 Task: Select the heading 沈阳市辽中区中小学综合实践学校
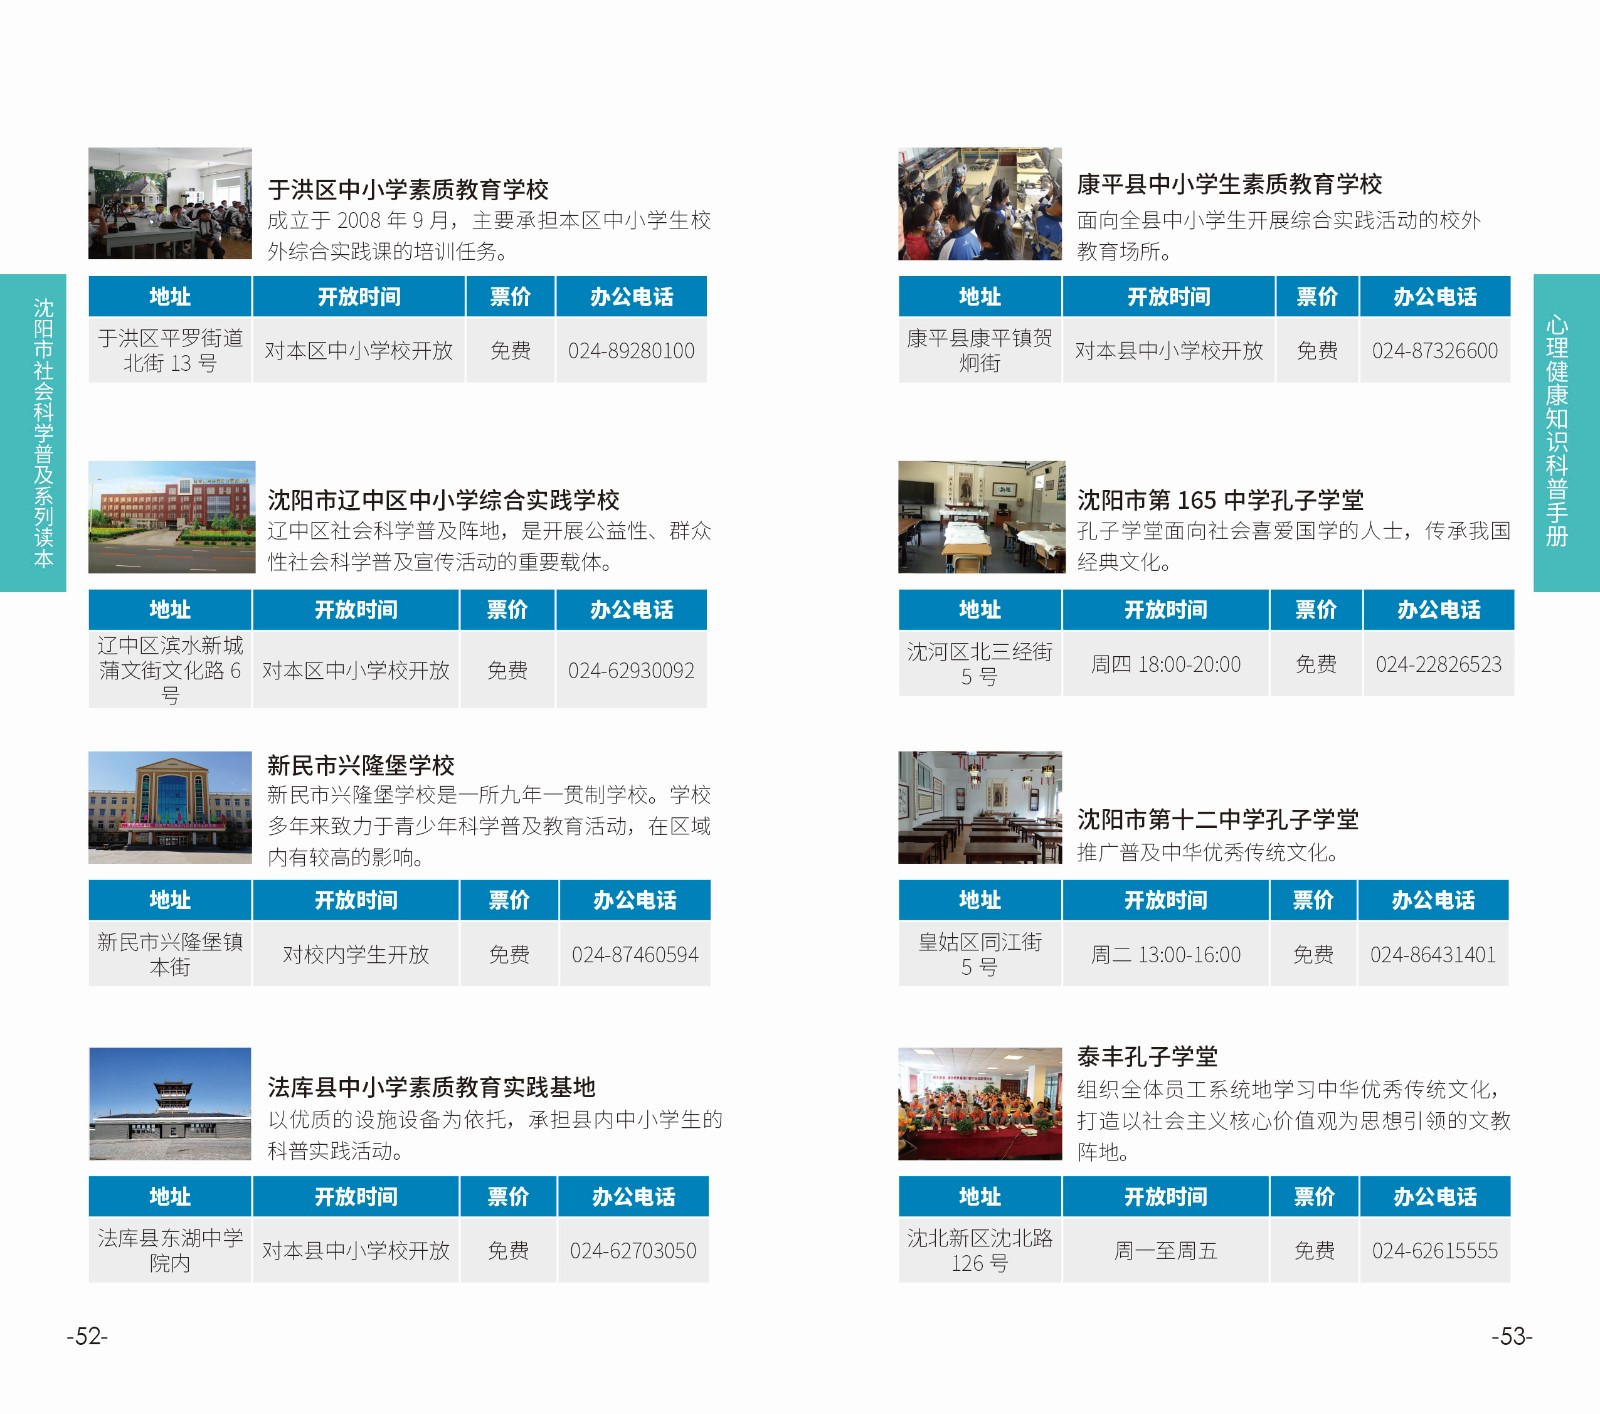[443, 500]
